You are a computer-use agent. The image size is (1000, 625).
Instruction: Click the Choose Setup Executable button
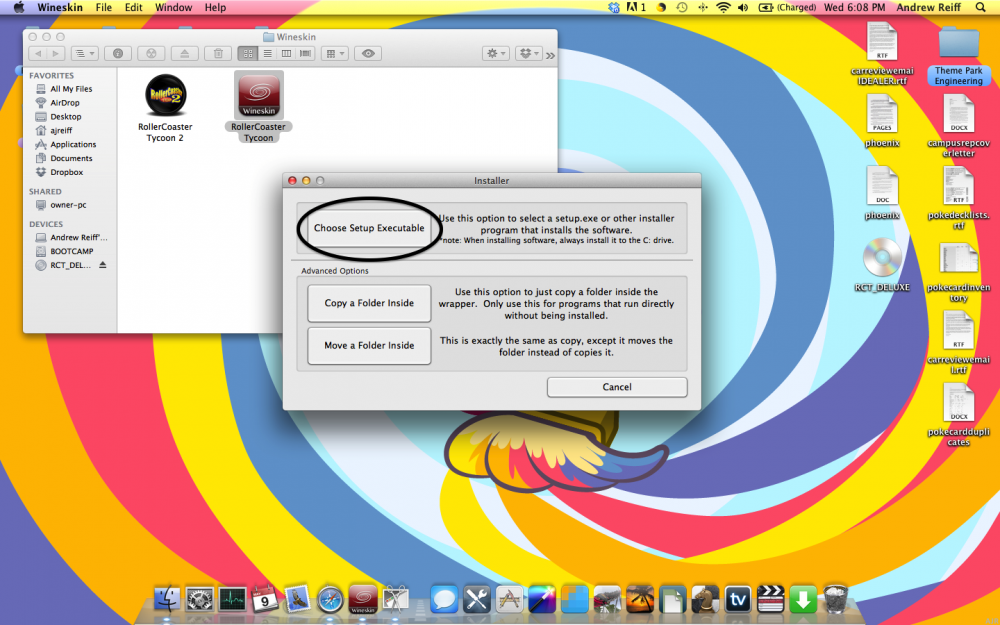click(x=369, y=228)
